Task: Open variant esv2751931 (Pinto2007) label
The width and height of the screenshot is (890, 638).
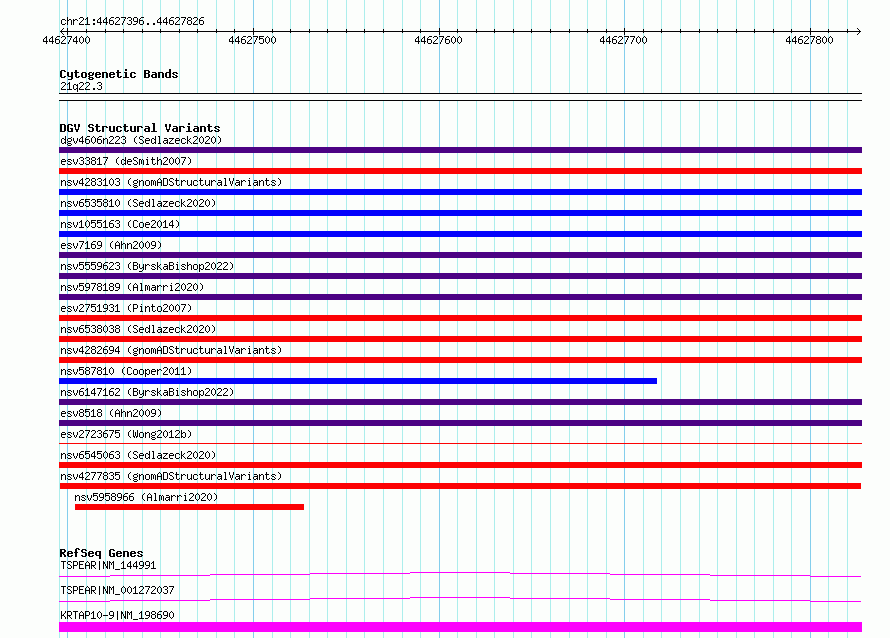Action: point(126,308)
